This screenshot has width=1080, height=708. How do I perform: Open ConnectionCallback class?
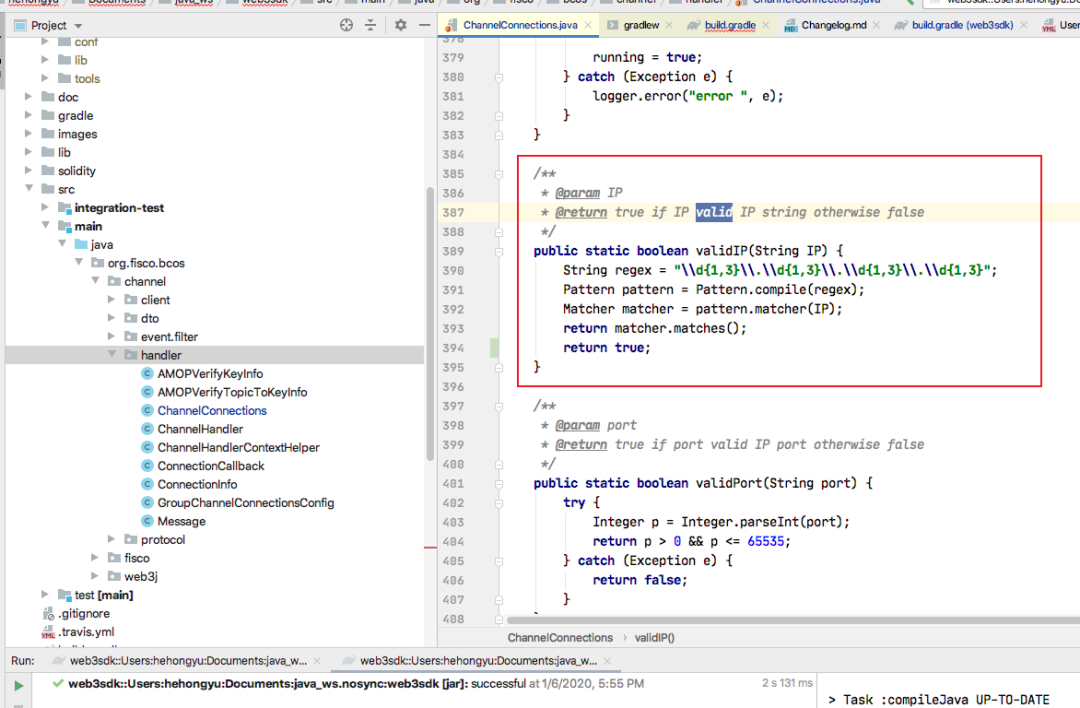coord(211,466)
